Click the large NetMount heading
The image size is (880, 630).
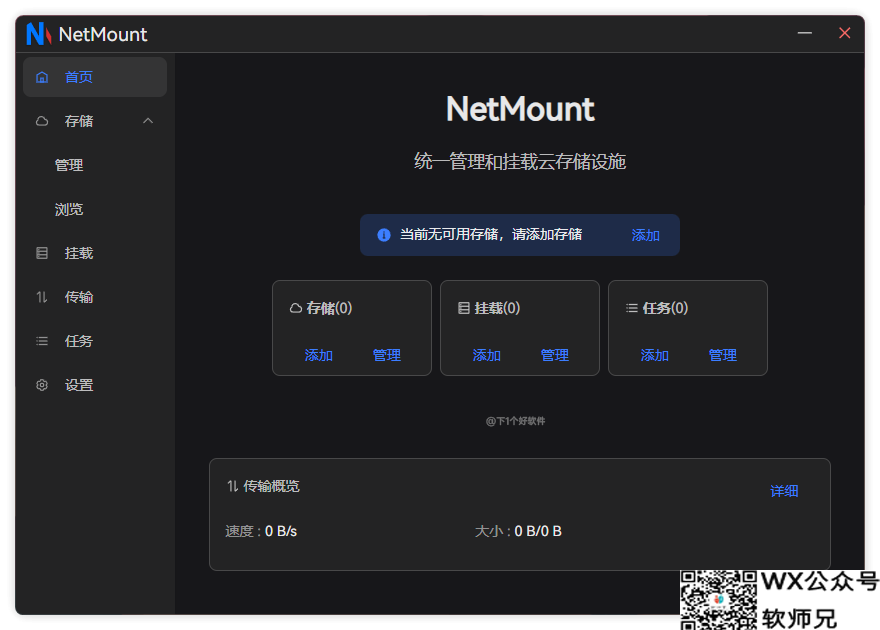pyautogui.click(x=520, y=109)
